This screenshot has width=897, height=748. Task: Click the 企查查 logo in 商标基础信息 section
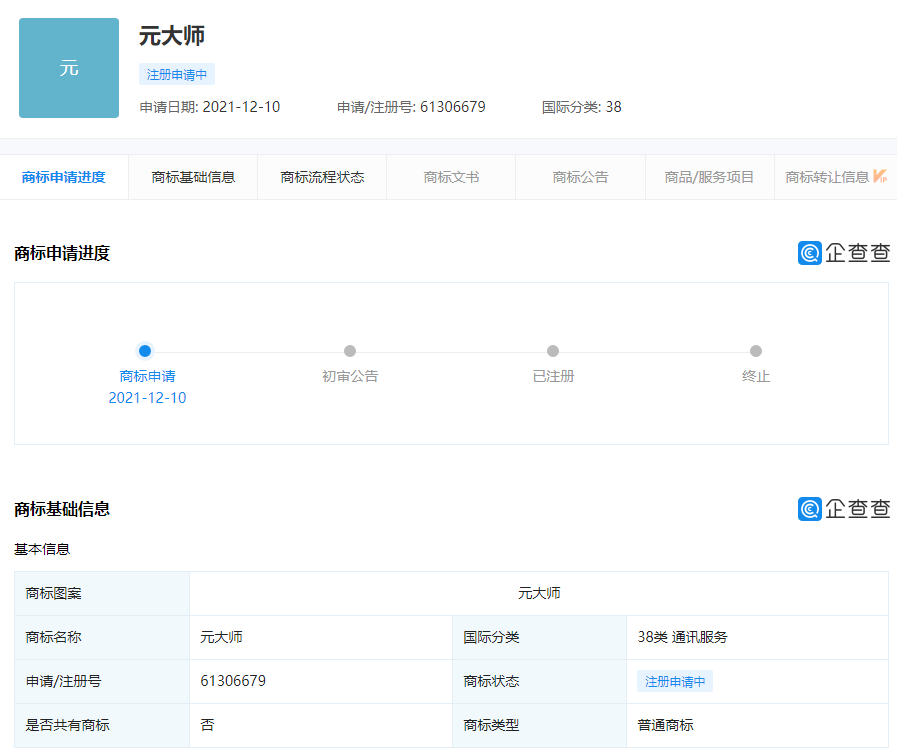(x=844, y=509)
